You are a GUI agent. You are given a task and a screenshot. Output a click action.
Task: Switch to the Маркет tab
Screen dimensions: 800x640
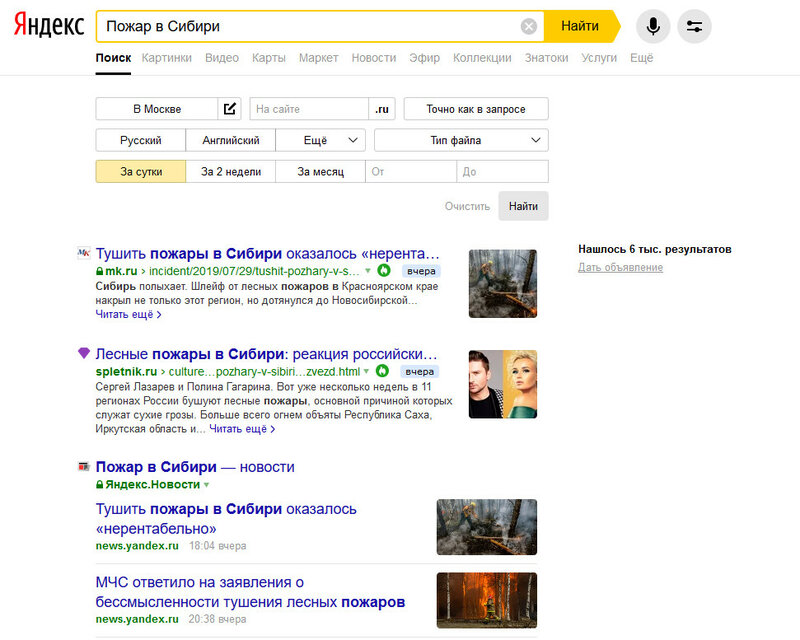pyautogui.click(x=318, y=58)
